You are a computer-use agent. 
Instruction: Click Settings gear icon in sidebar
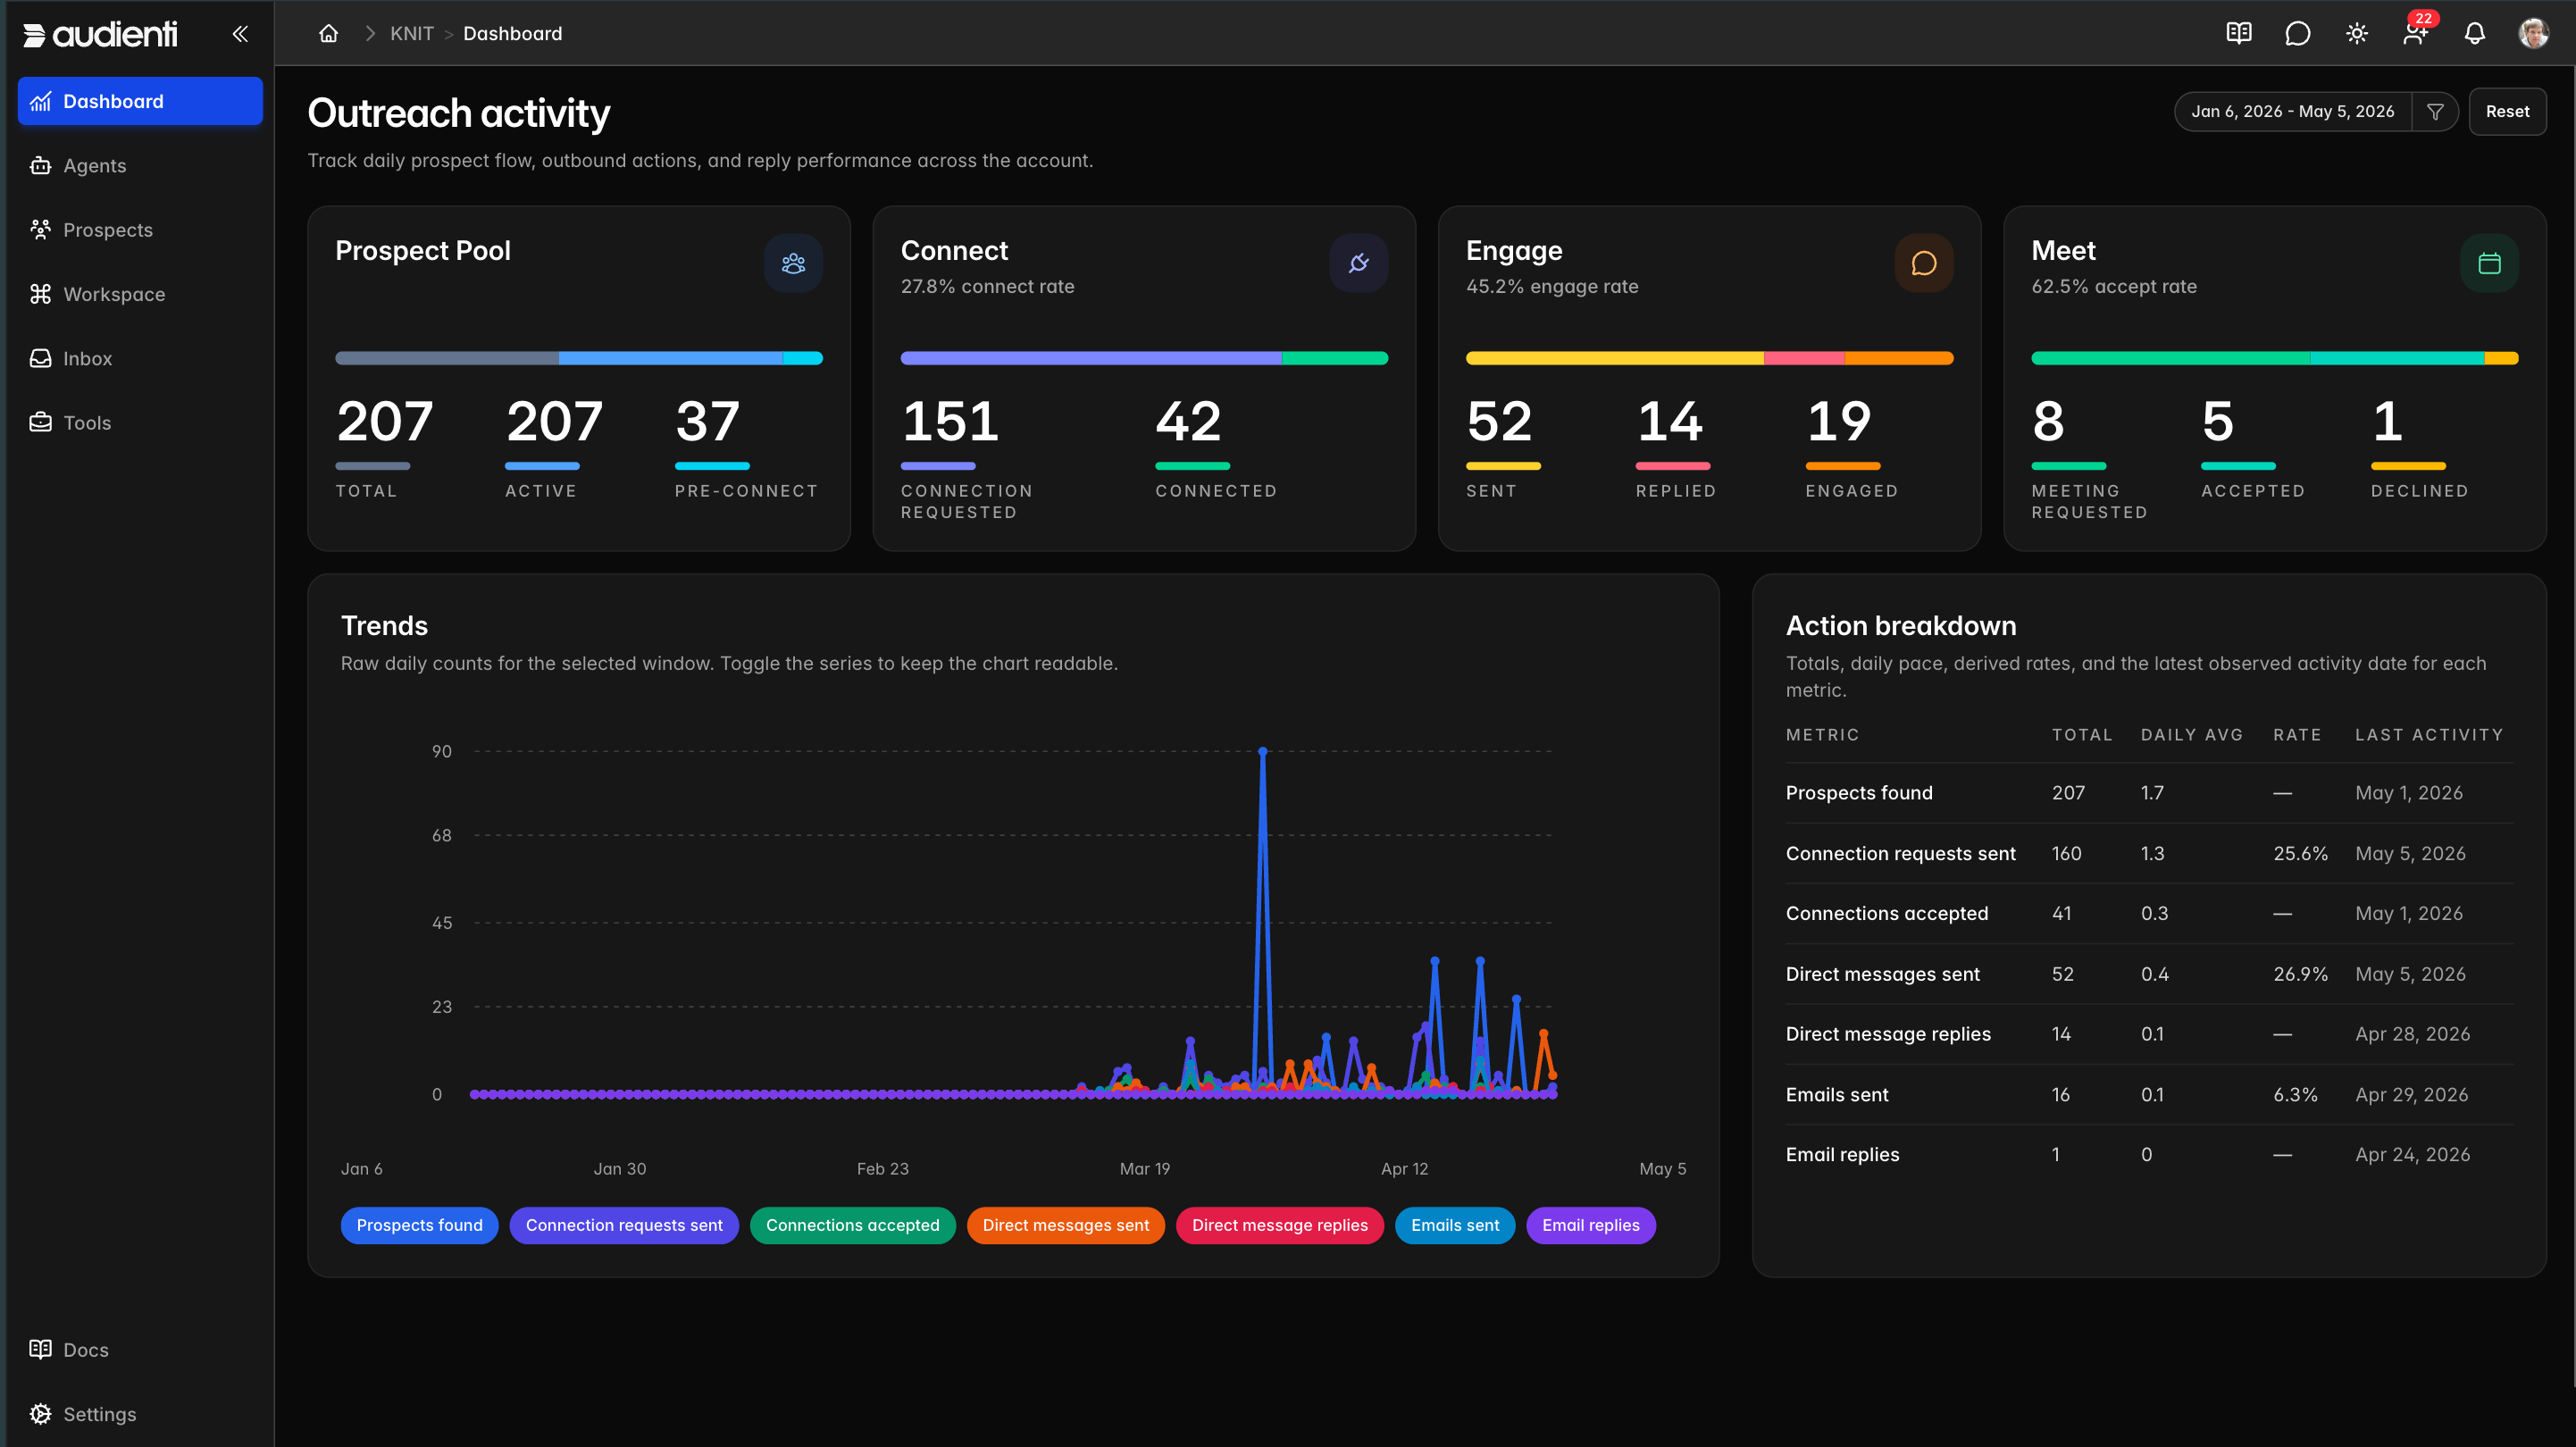40,1413
